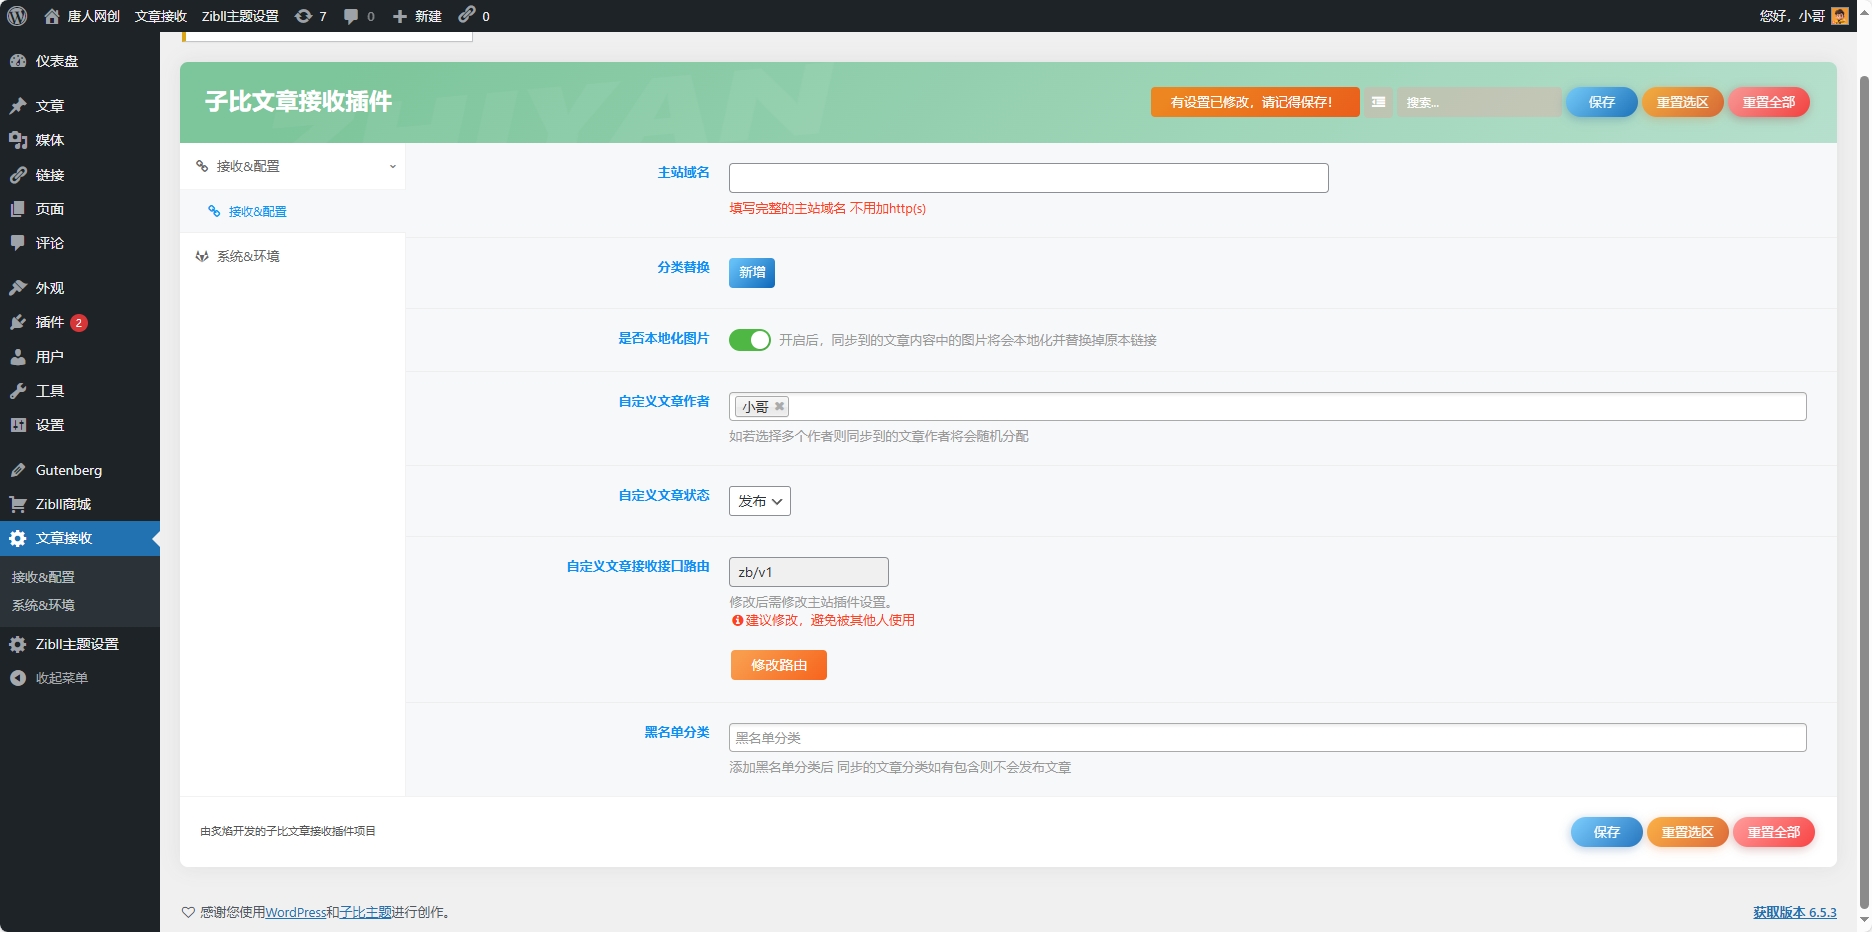Click the 新增 button for 分类替换

tap(751, 272)
